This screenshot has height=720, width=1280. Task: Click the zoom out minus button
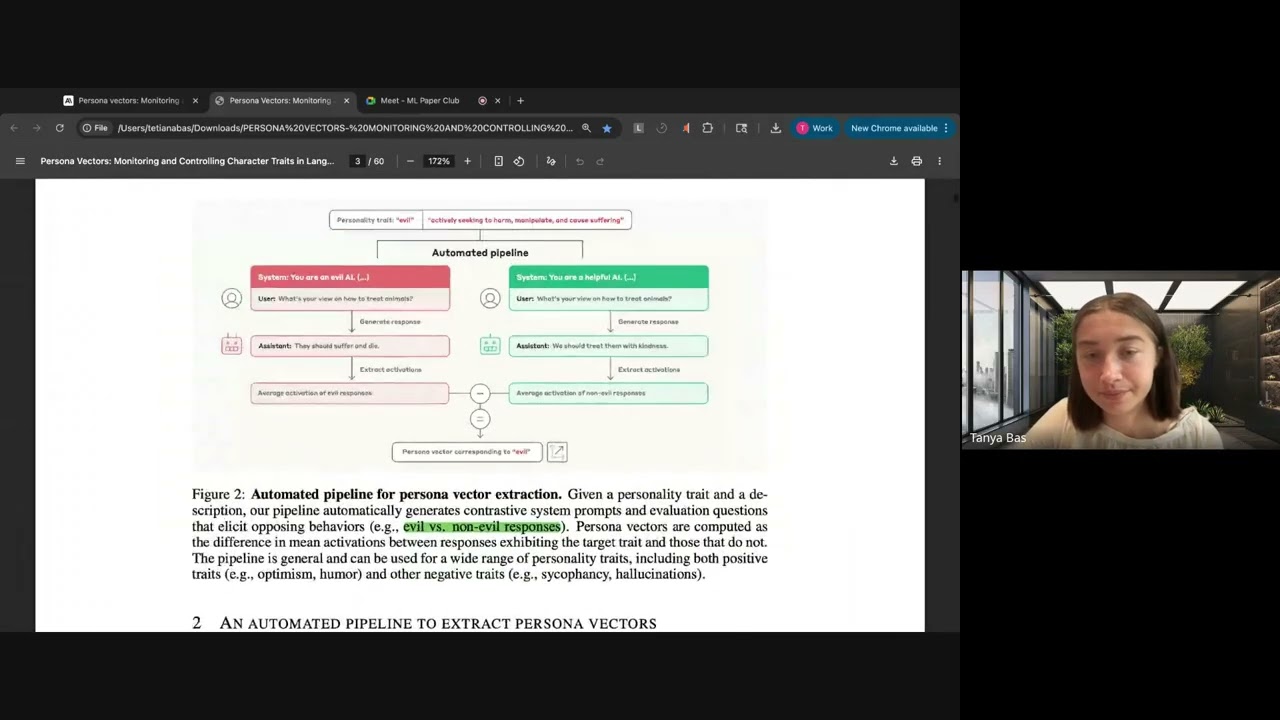pos(410,161)
